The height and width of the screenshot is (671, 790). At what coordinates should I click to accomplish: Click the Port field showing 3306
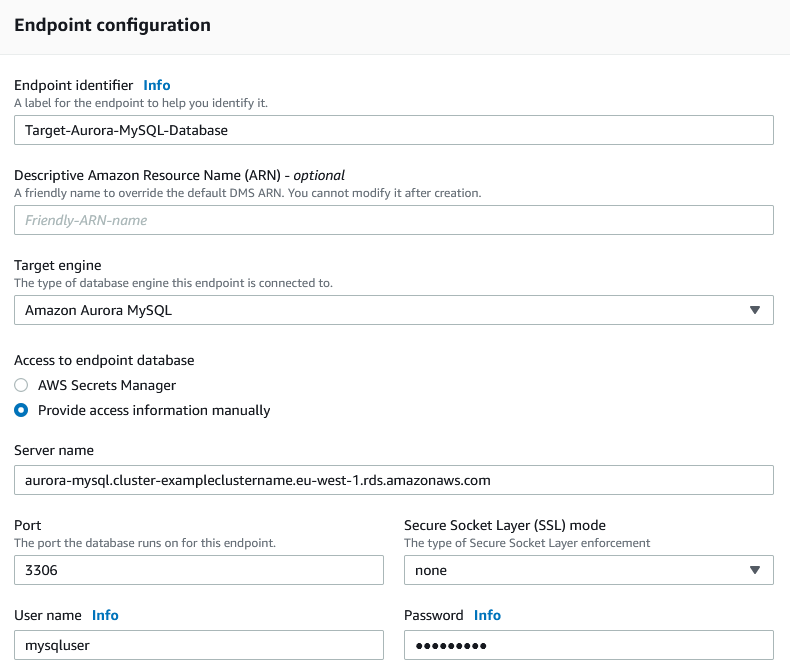pyautogui.click(x=199, y=570)
